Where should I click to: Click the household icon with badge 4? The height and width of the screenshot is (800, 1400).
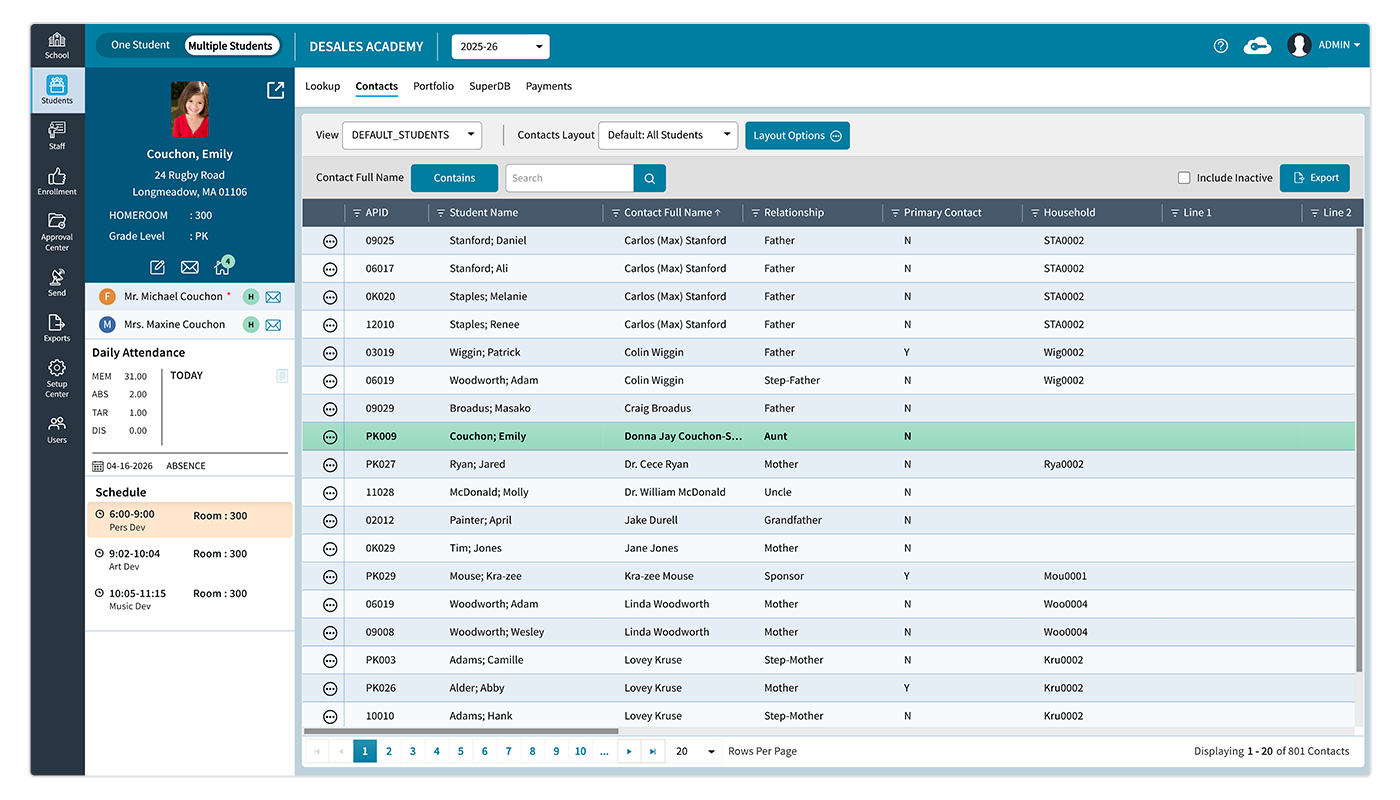(223, 266)
